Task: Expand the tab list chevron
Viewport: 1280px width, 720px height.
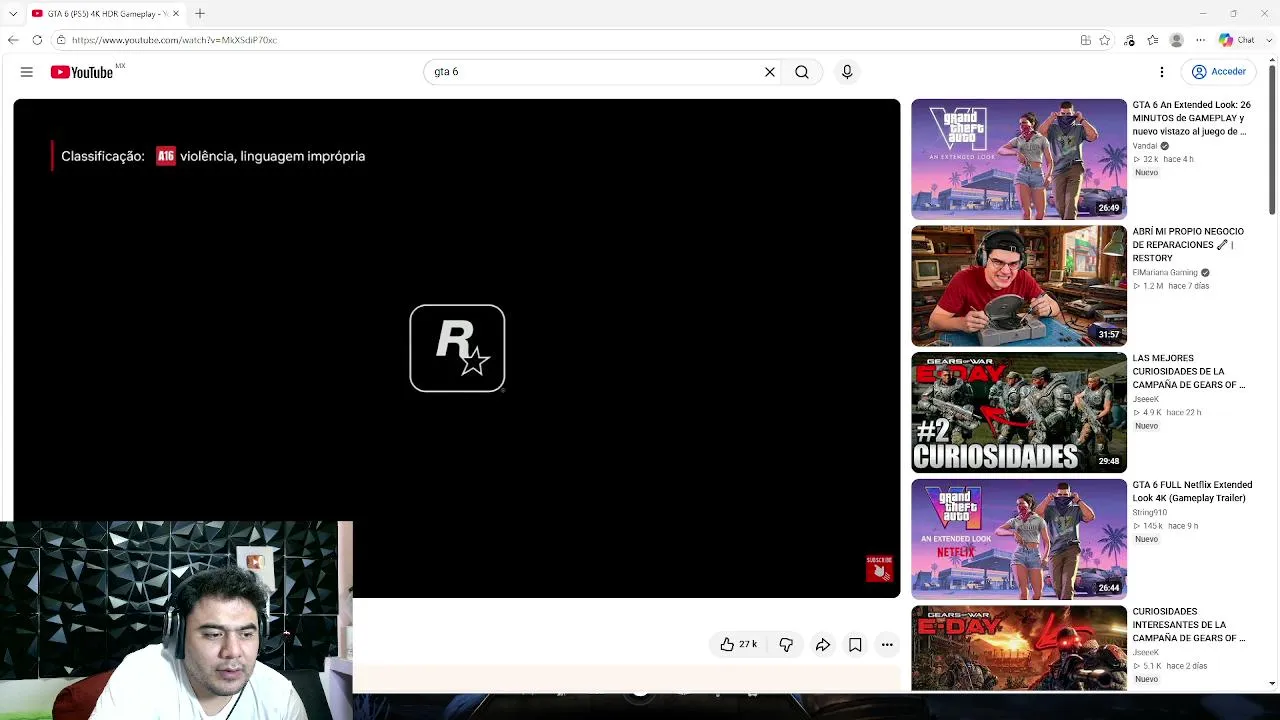Action: coord(12,13)
